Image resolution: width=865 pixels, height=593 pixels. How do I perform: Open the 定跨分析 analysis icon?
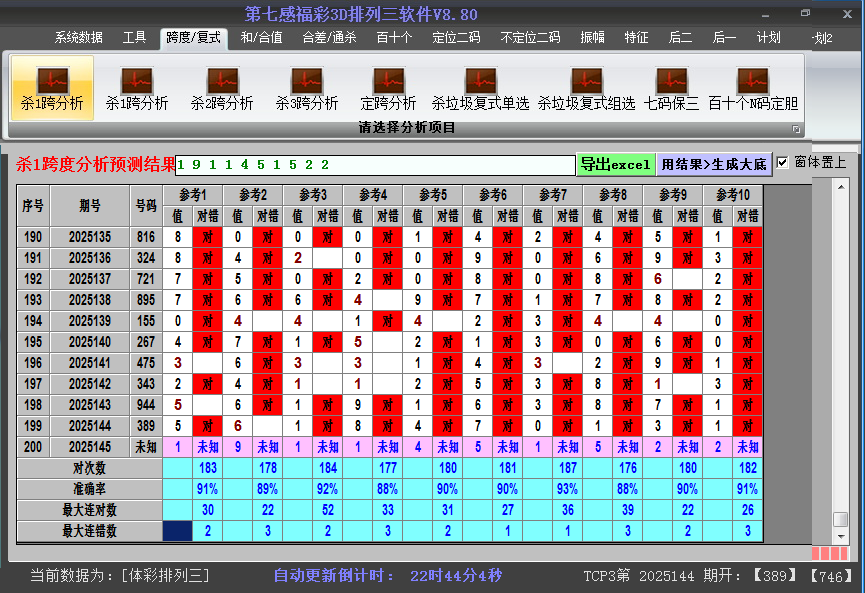click(388, 88)
